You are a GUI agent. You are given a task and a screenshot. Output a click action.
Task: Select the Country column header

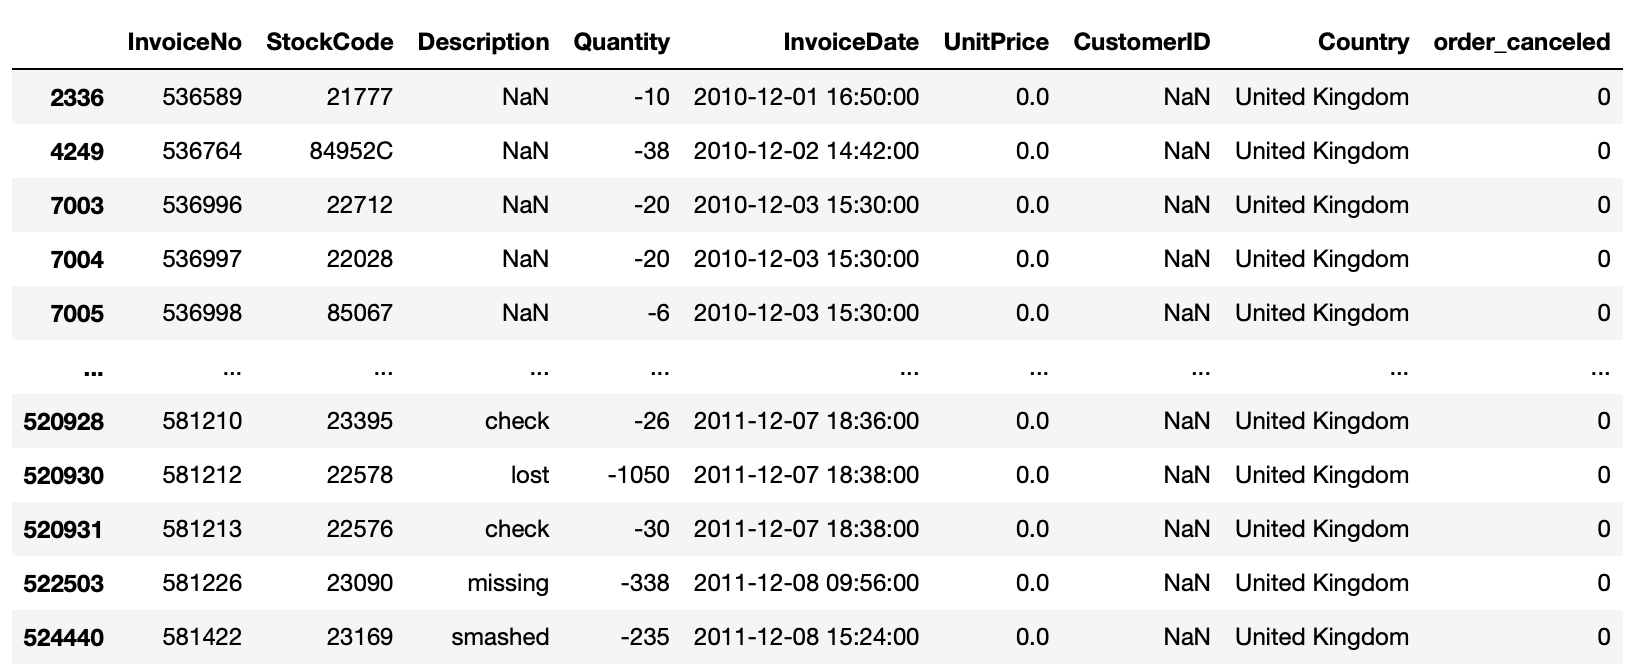pos(1364,42)
